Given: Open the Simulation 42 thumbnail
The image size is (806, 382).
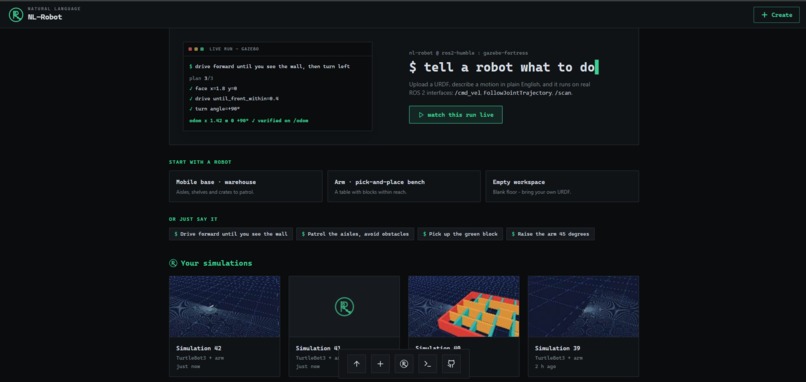Looking at the screenshot, I should pyautogui.click(x=225, y=306).
